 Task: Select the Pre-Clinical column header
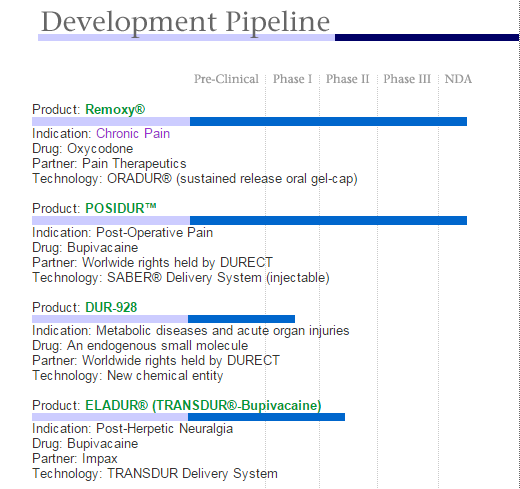coord(226,79)
